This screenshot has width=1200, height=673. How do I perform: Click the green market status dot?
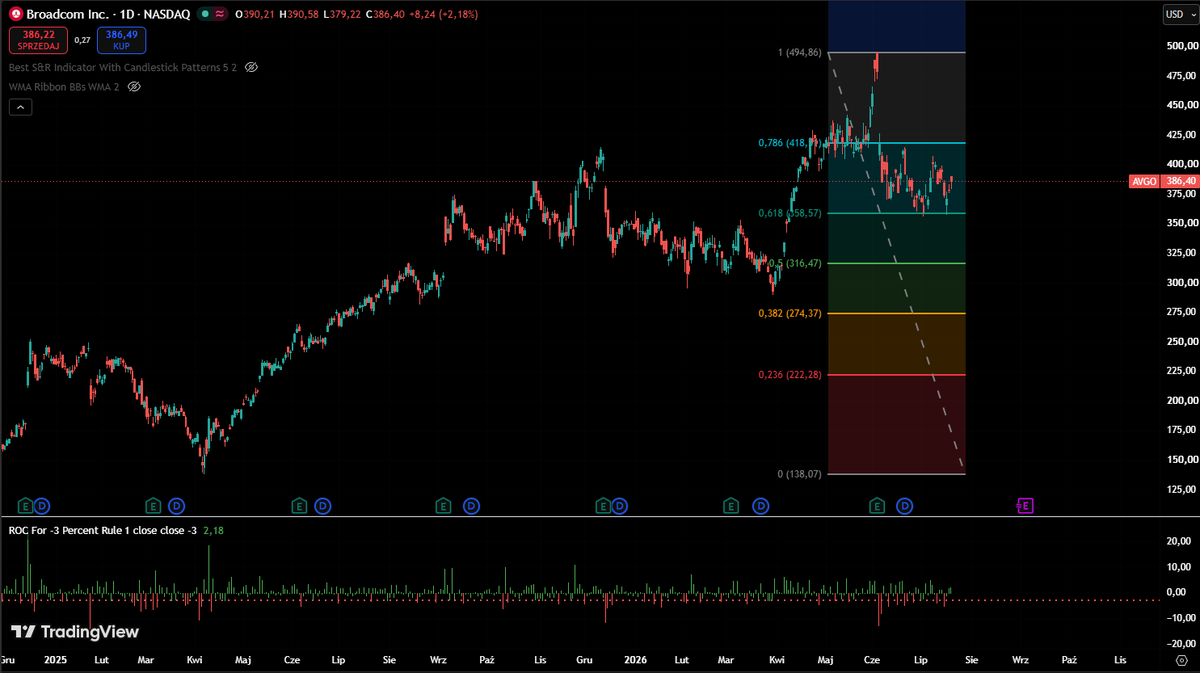pyautogui.click(x=203, y=14)
